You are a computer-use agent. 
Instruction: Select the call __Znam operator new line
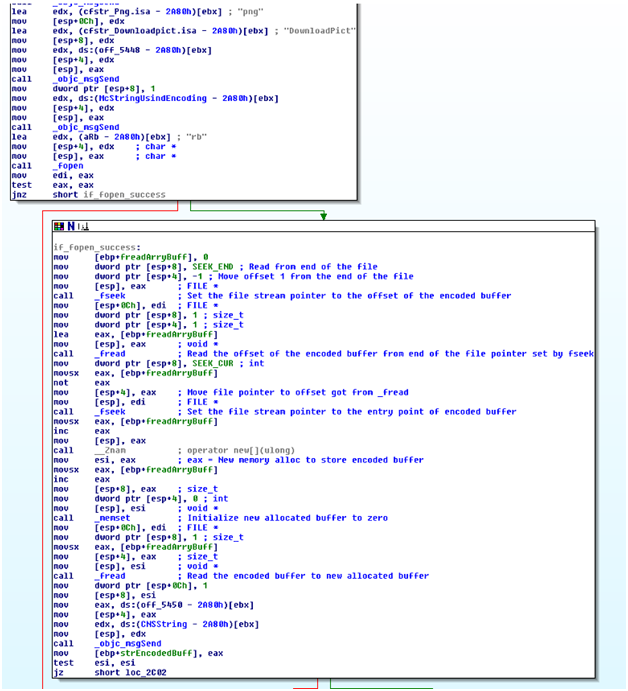pos(174,451)
